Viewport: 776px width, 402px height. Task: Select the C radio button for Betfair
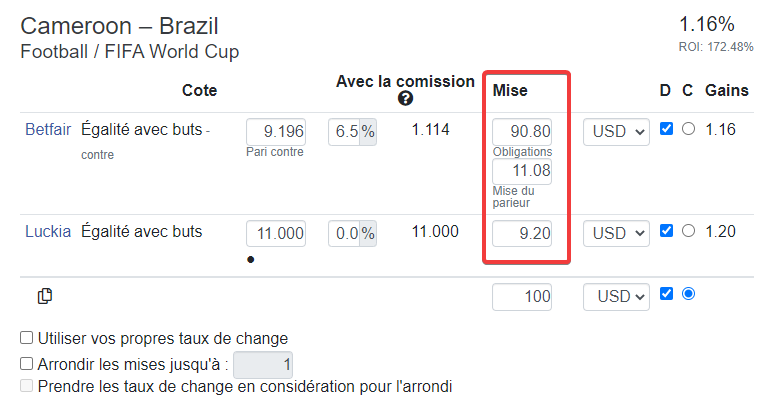click(x=688, y=129)
